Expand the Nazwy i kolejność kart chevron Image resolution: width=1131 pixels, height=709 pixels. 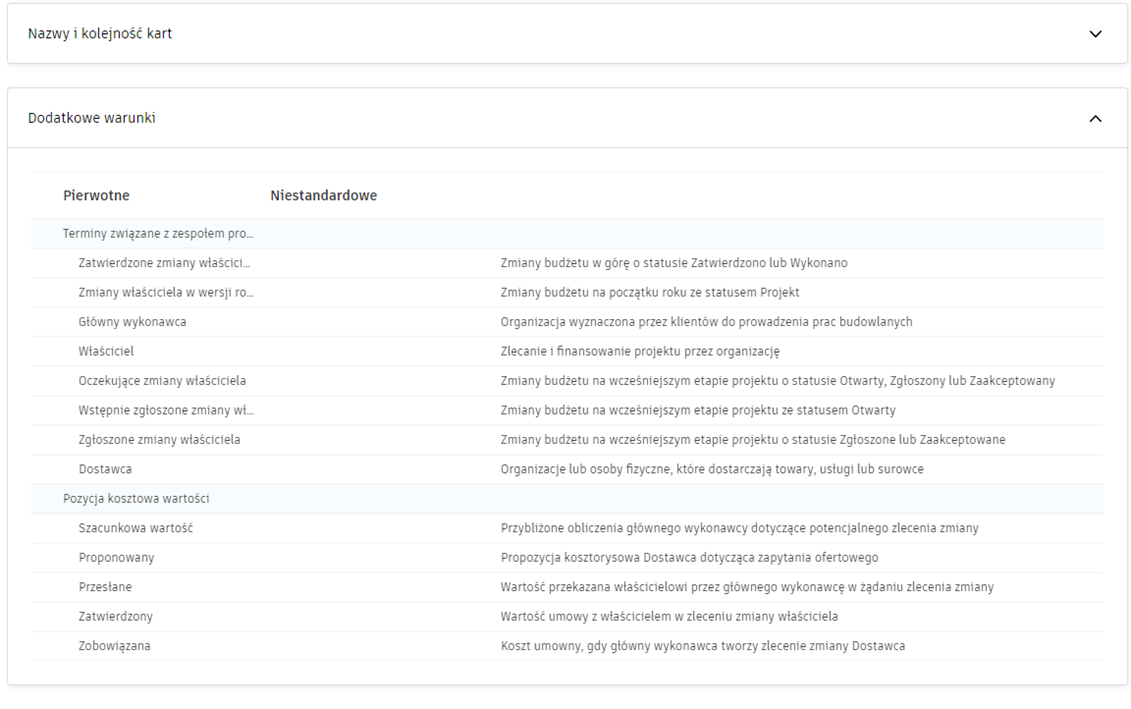click(1095, 34)
